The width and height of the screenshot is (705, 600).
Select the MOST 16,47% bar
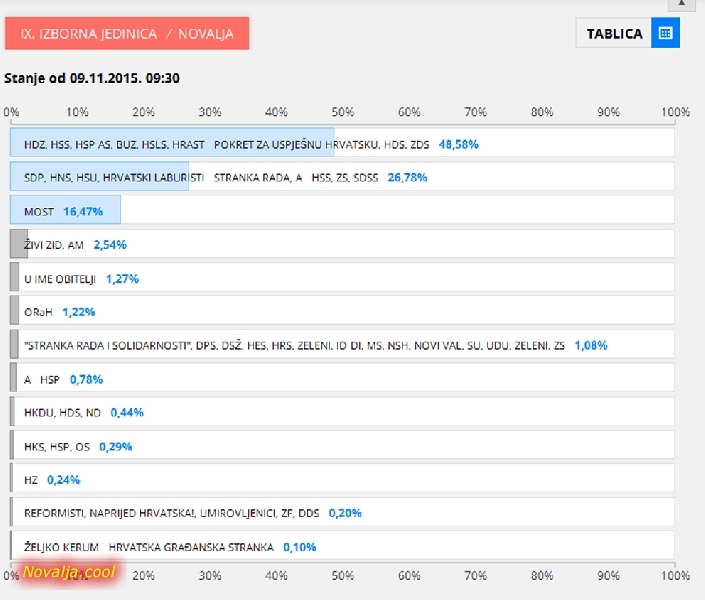[x=342, y=210]
